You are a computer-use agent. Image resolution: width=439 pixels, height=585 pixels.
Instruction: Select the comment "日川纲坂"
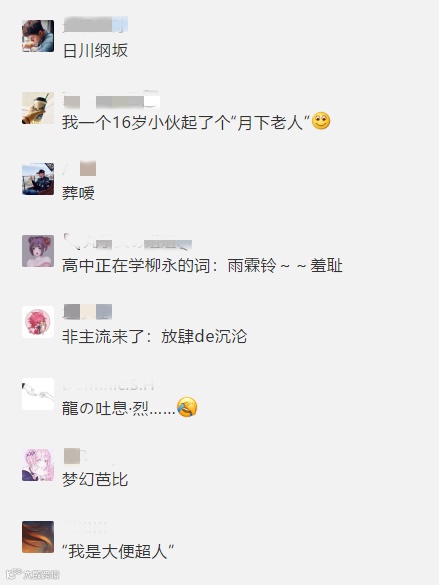[95, 51]
